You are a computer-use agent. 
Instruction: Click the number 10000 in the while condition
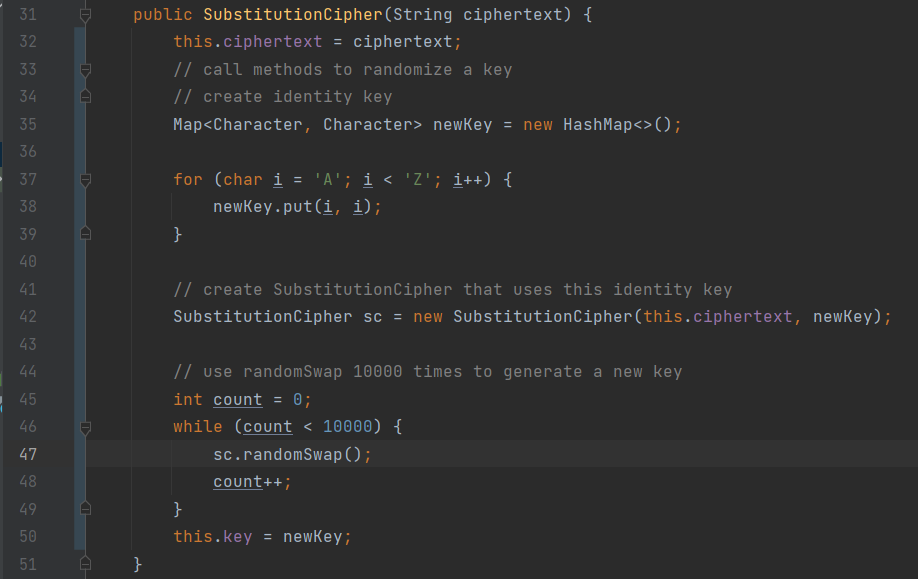click(347, 427)
